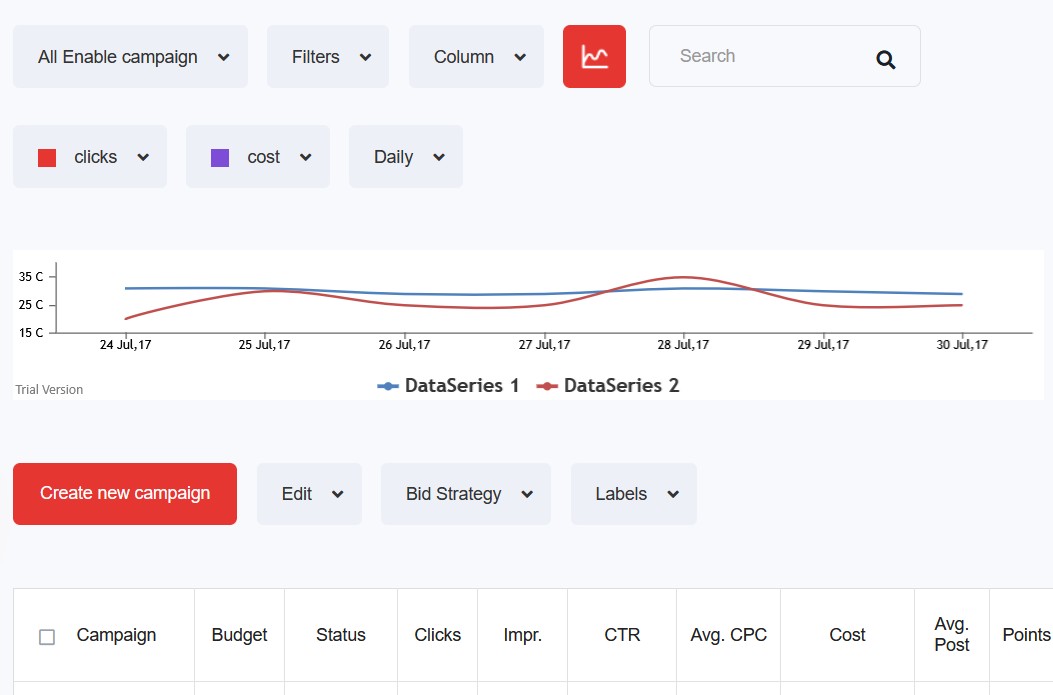Expand the Bid Strategy menu
Viewport: 1053px width, 695px height.
[465, 494]
